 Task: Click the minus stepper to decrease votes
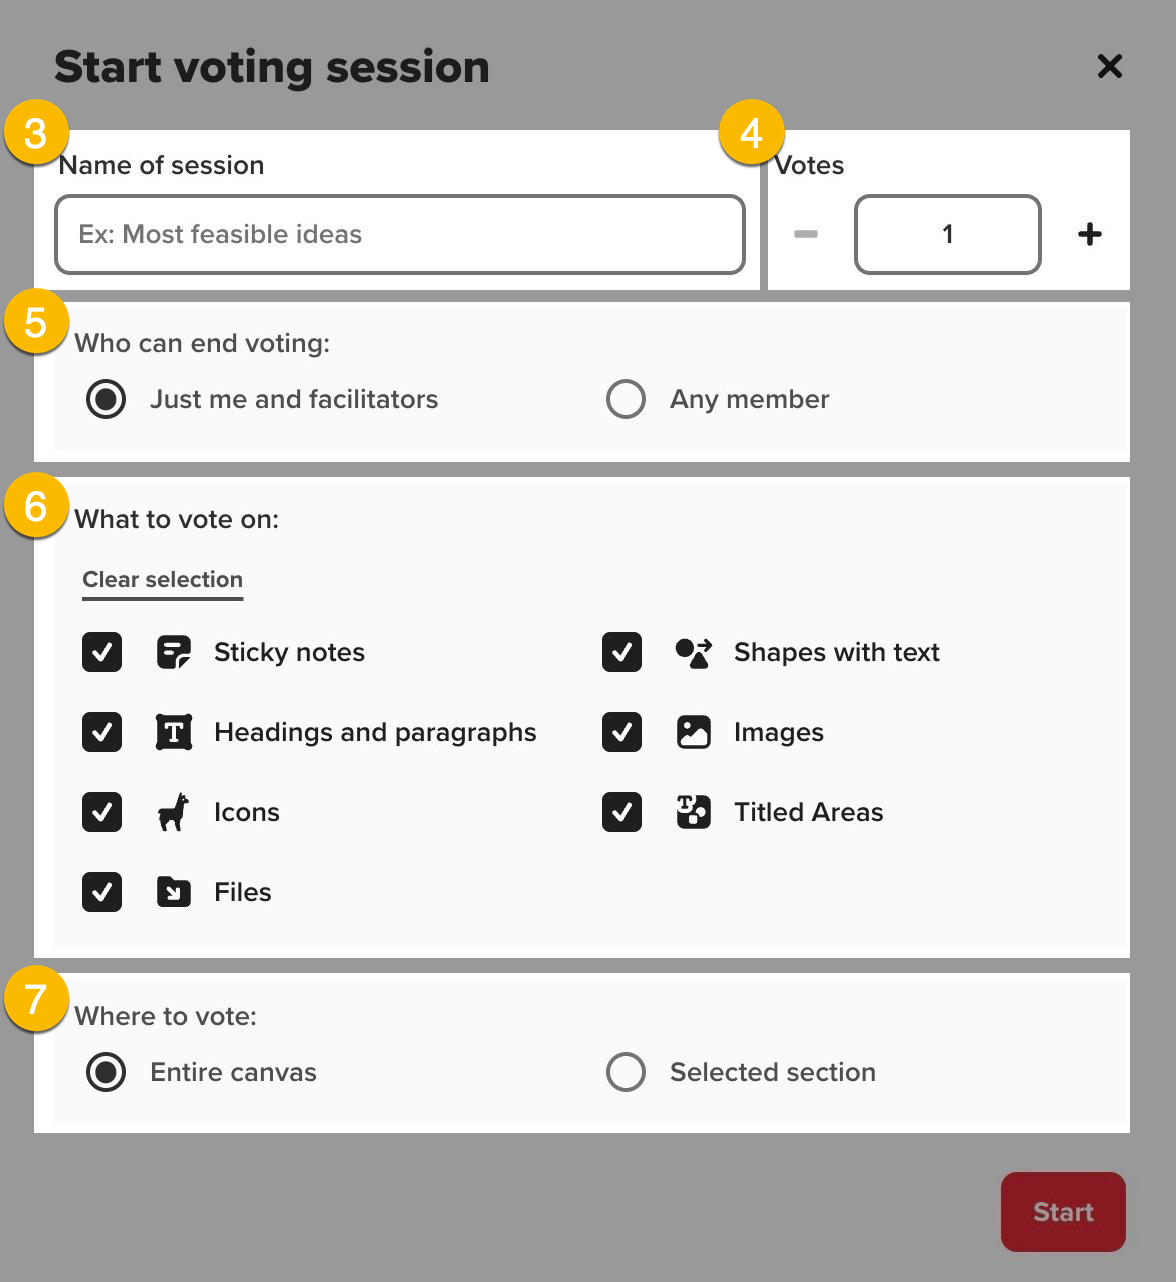tap(806, 234)
